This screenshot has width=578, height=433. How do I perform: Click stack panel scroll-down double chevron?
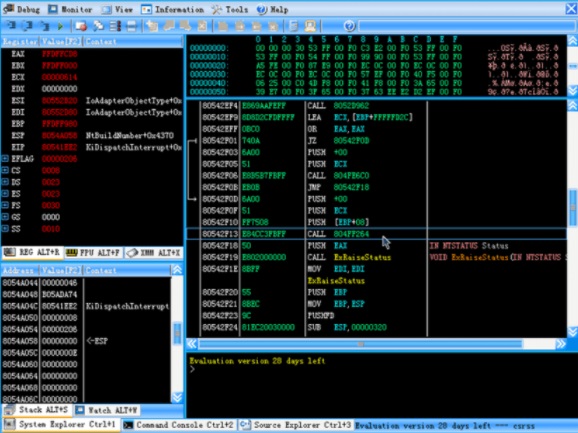tap(177, 397)
